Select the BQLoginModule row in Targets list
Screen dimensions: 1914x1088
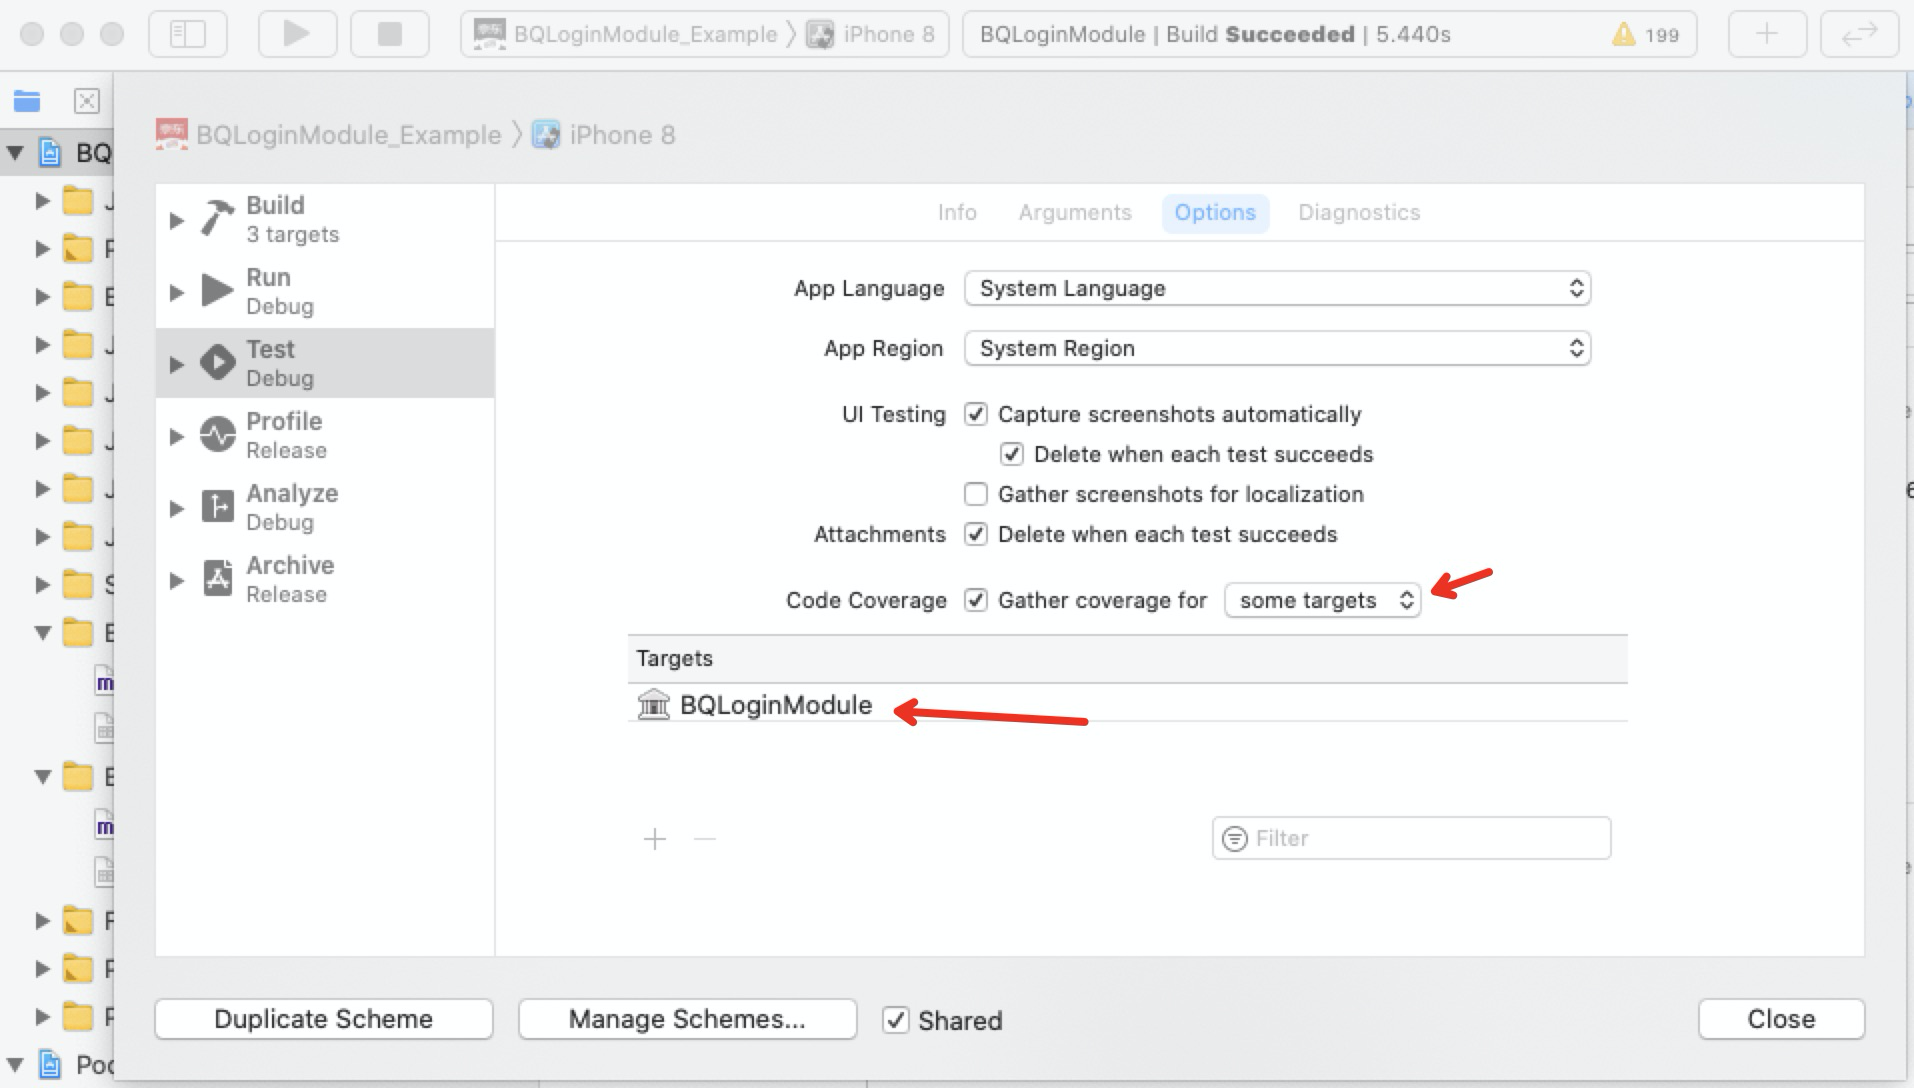point(1127,704)
